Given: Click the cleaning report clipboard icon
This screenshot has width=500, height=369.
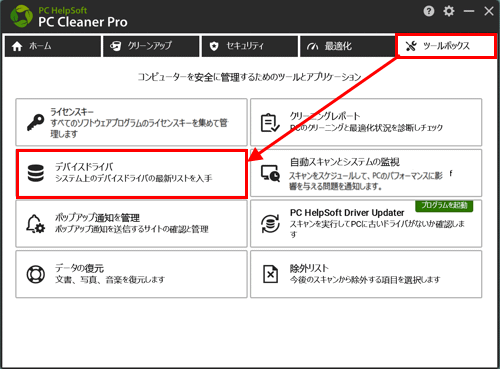Looking at the screenshot, I should [x=270, y=123].
